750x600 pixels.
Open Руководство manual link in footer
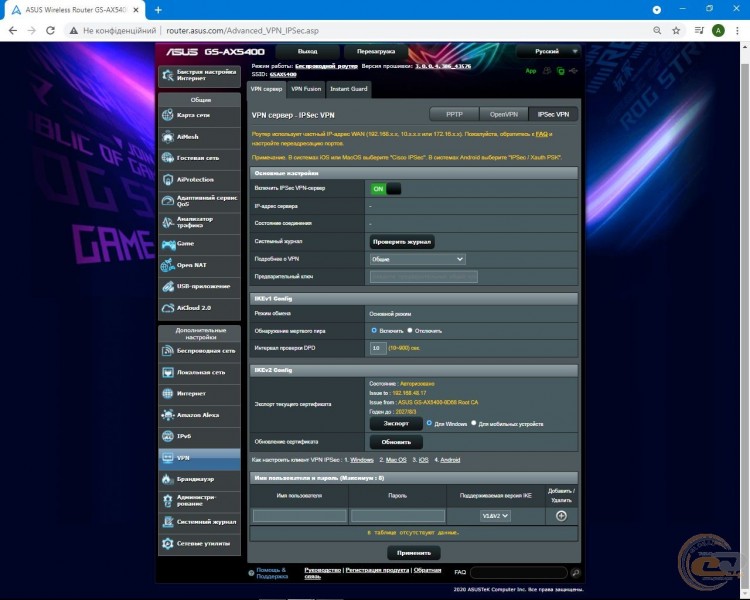pyautogui.click(x=322, y=570)
